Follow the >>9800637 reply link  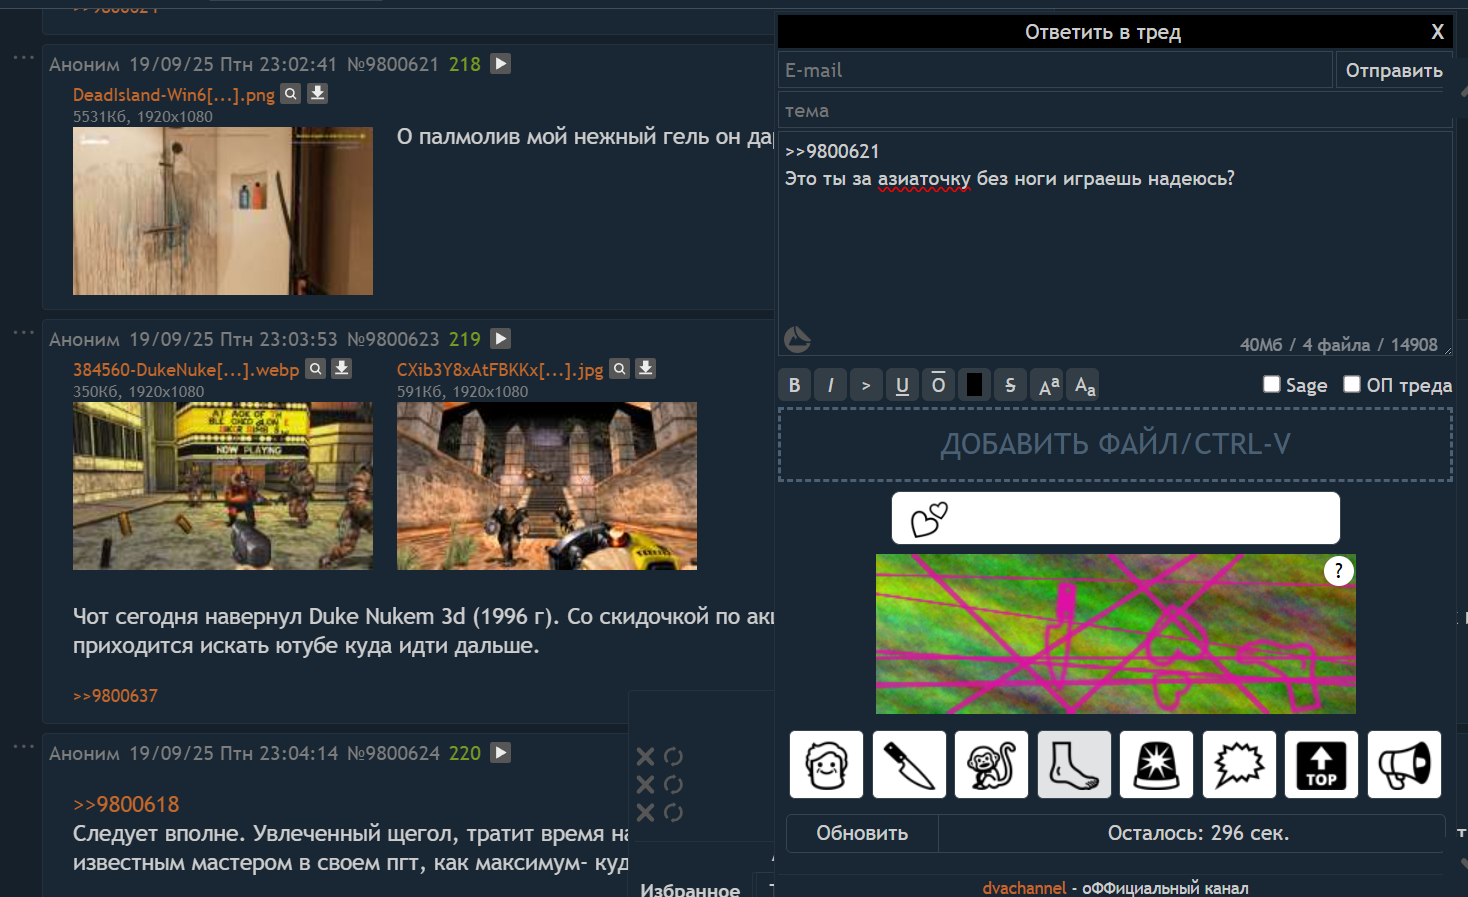click(115, 696)
